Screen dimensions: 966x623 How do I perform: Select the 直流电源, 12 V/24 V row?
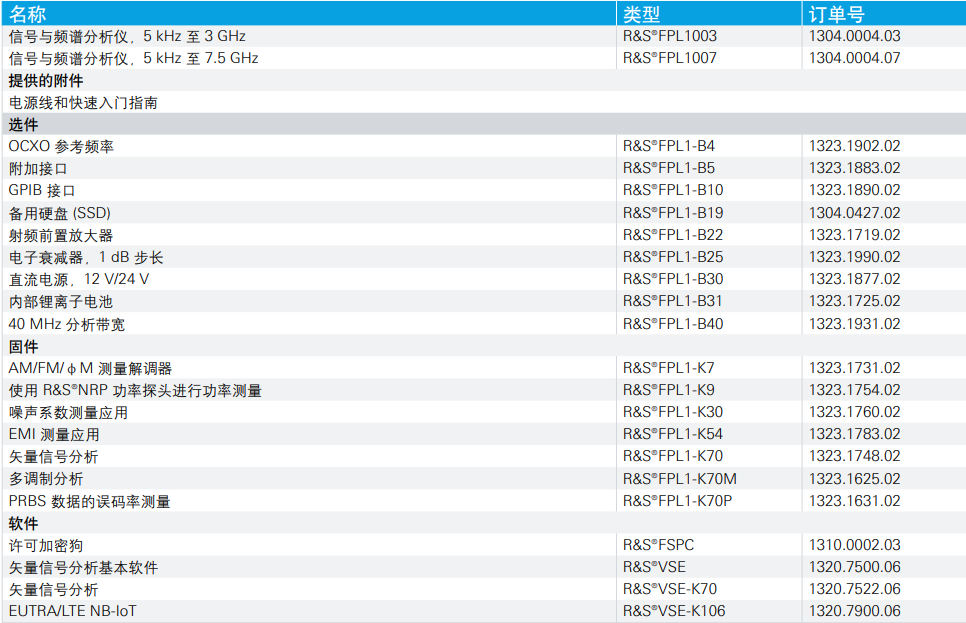(x=79, y=280)
